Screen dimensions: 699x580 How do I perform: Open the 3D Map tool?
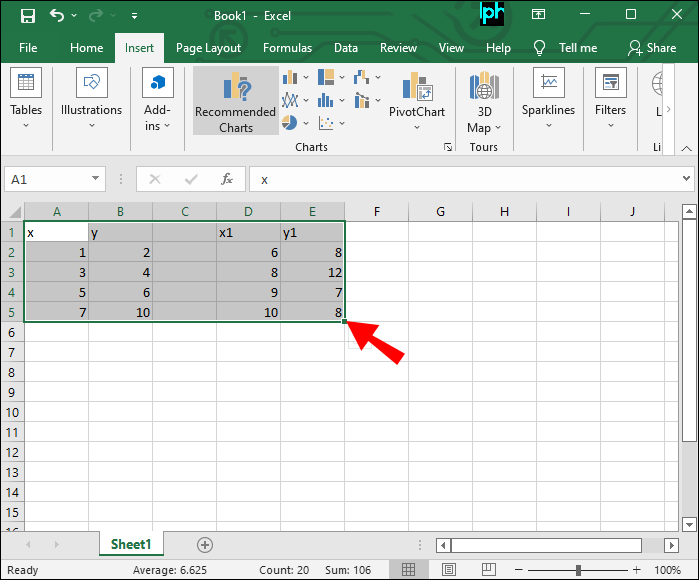[484, 102]
